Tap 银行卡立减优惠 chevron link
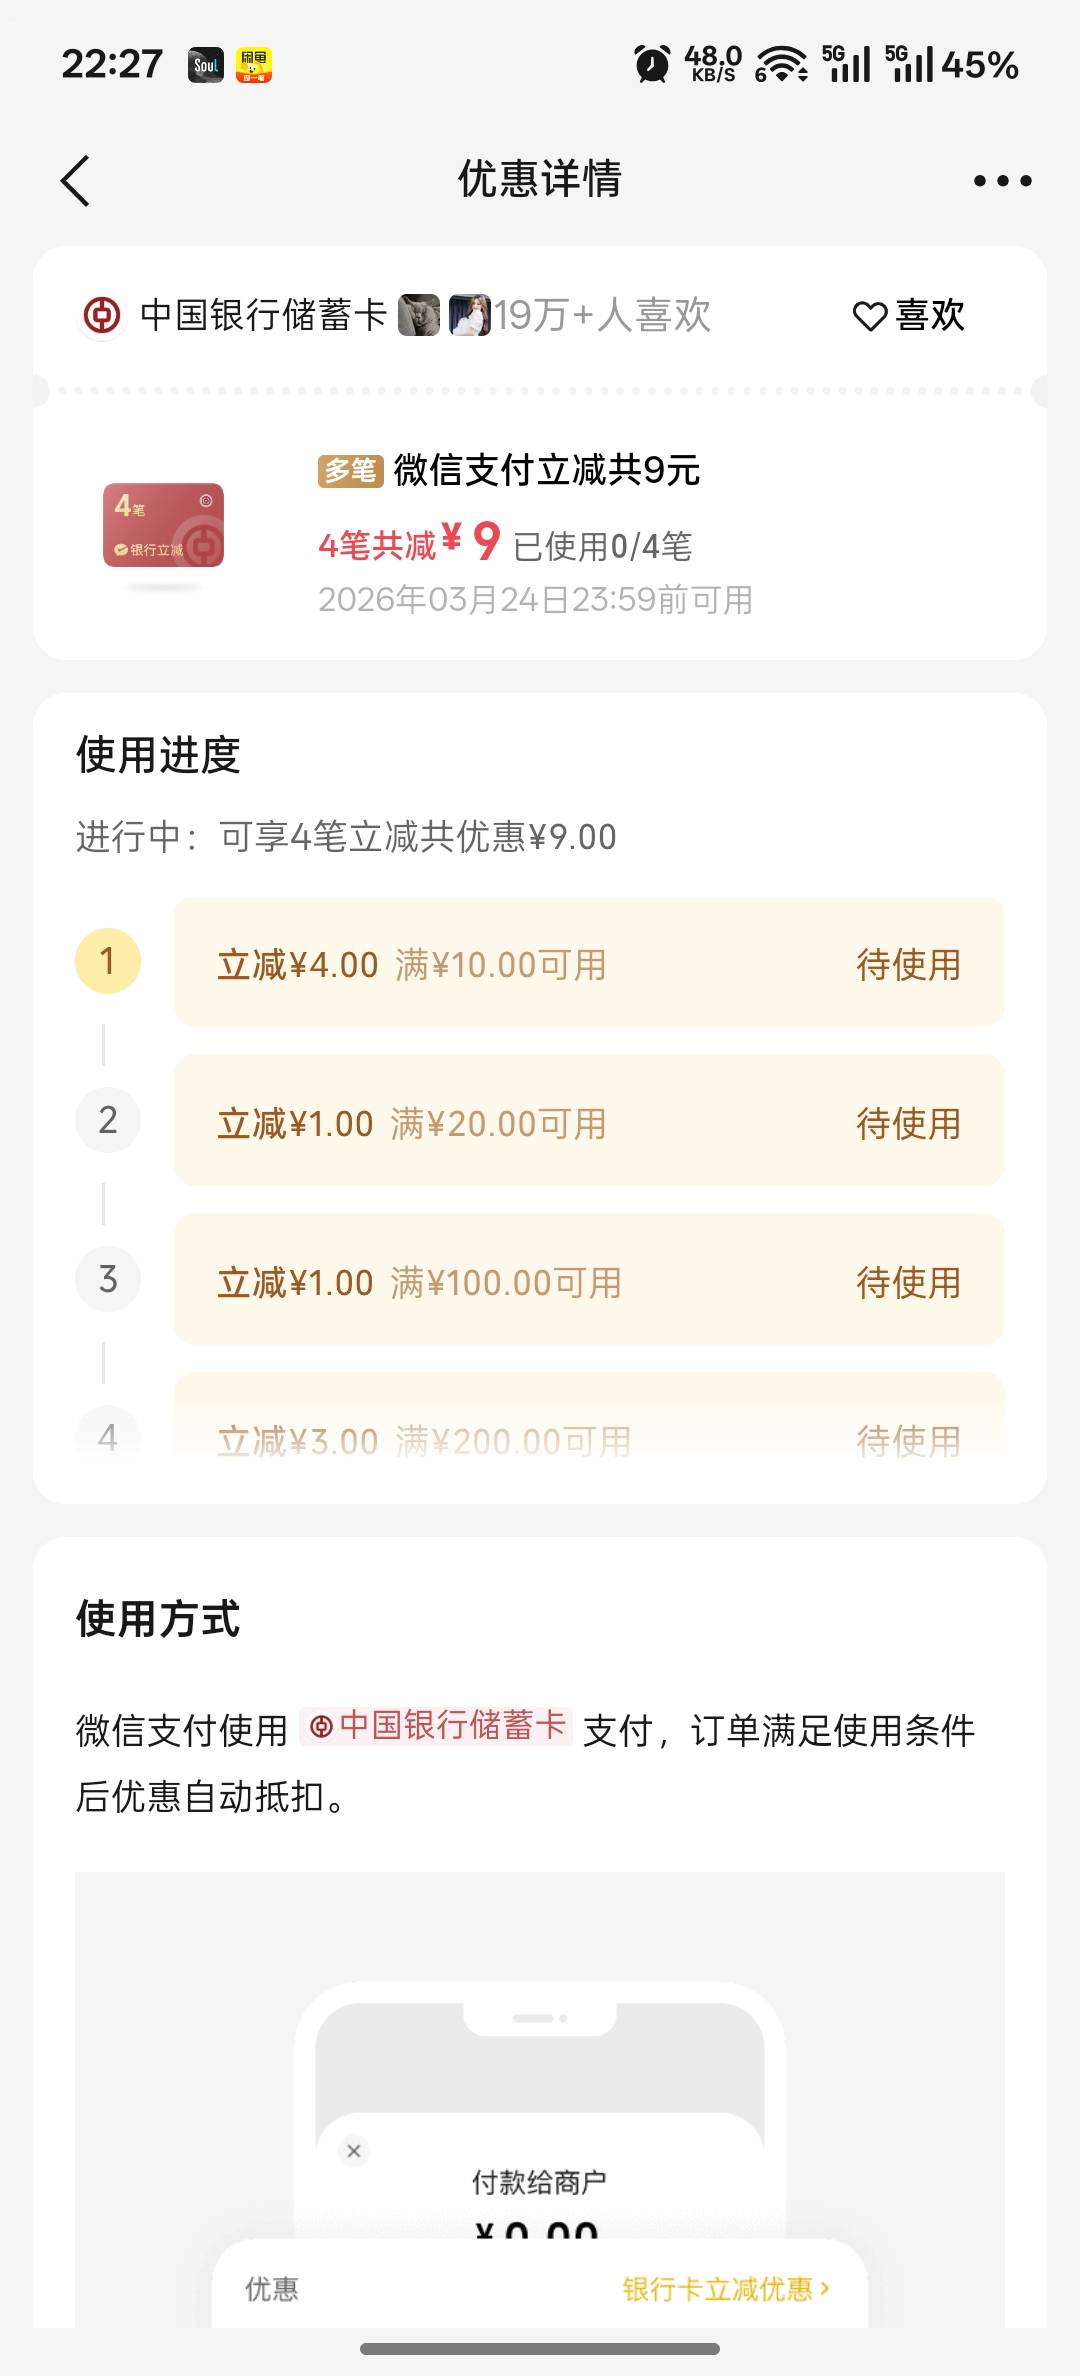 (x=726, y=2289)
